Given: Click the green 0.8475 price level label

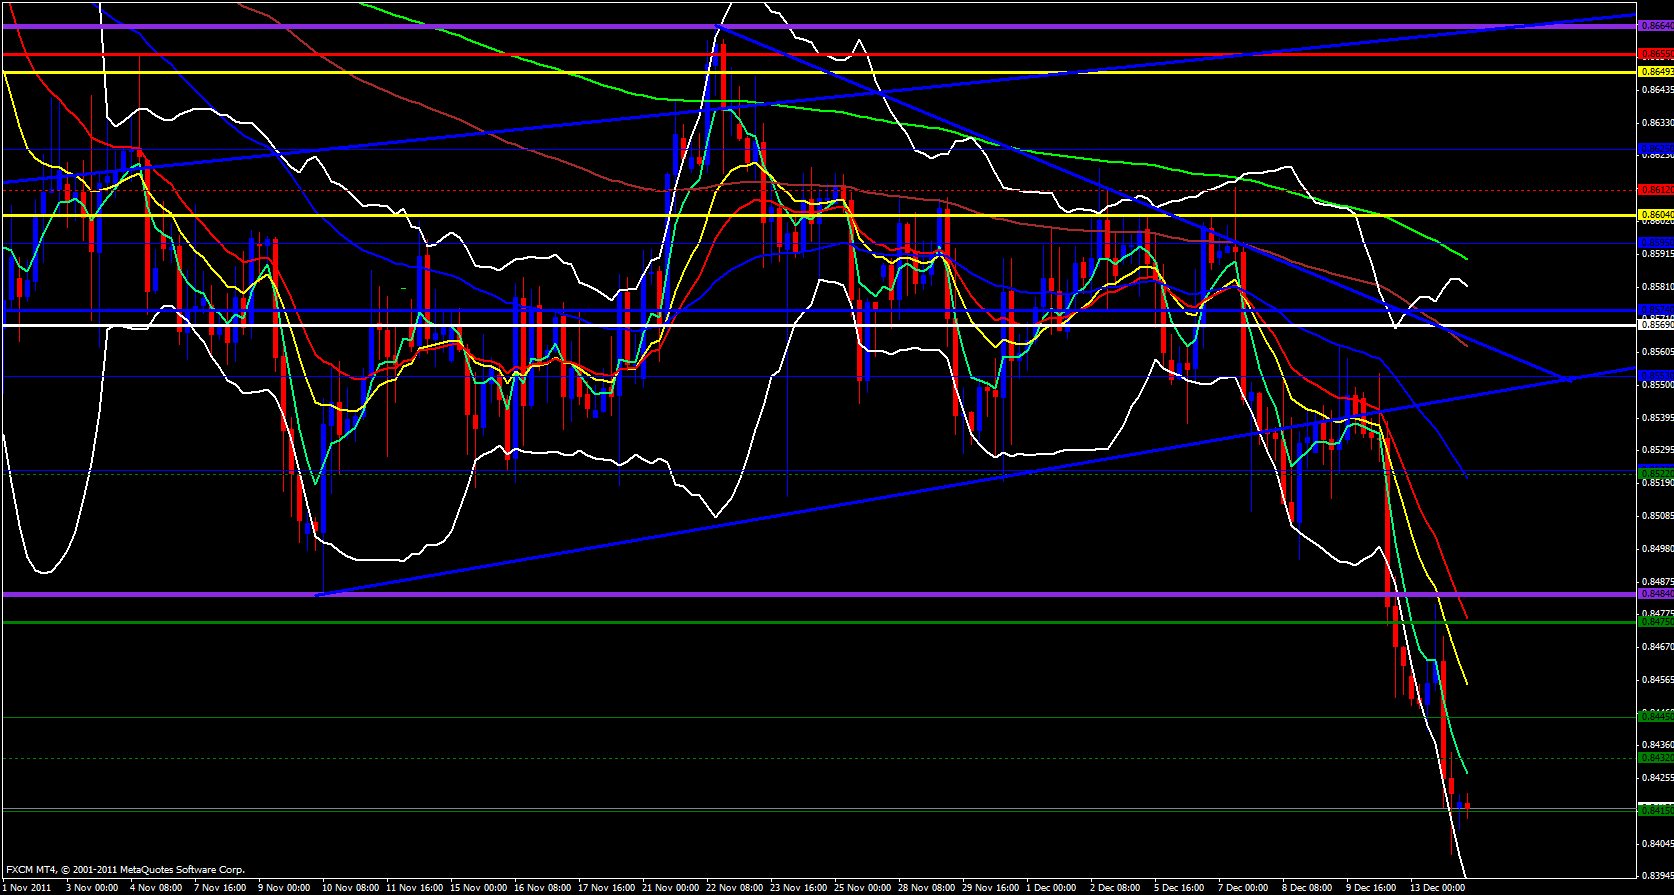Looking at the screenshot, I should (x=1656, y=622).
